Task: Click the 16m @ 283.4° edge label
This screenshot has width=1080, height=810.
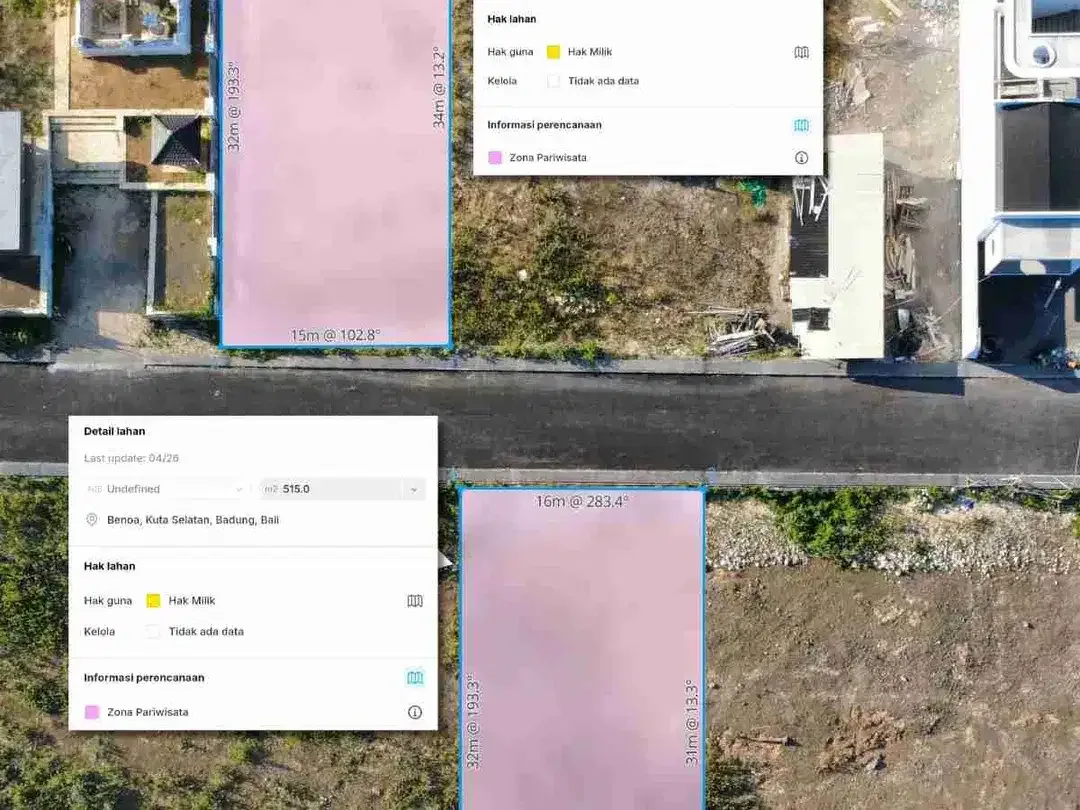Action: click(582, 501)
